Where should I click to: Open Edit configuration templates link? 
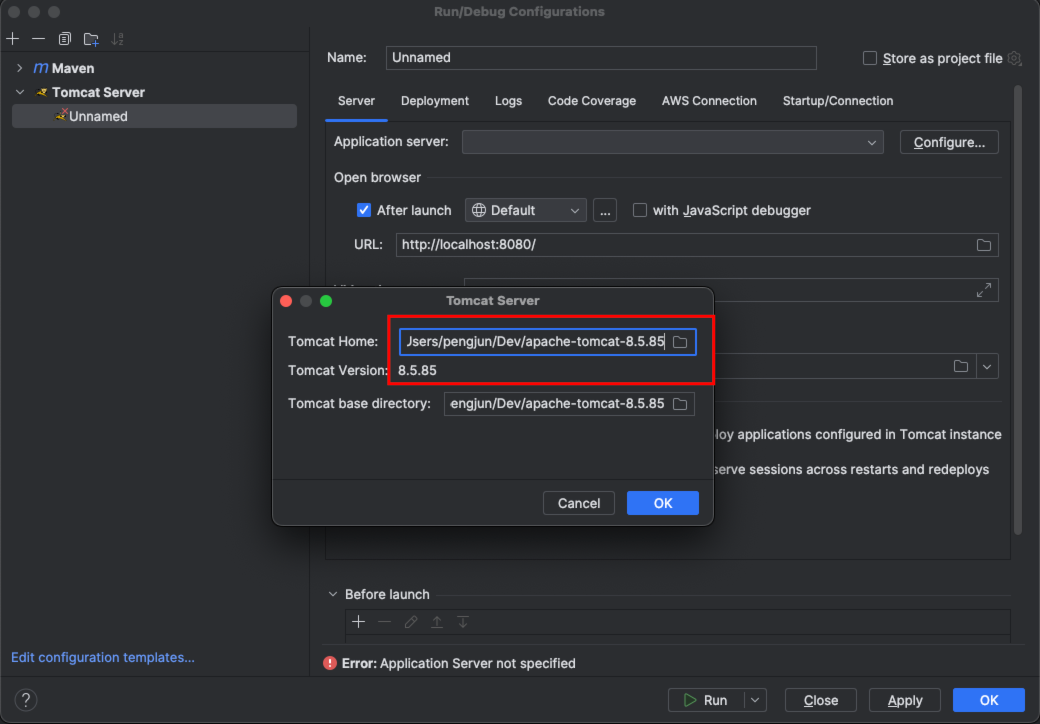click(103, 657)
